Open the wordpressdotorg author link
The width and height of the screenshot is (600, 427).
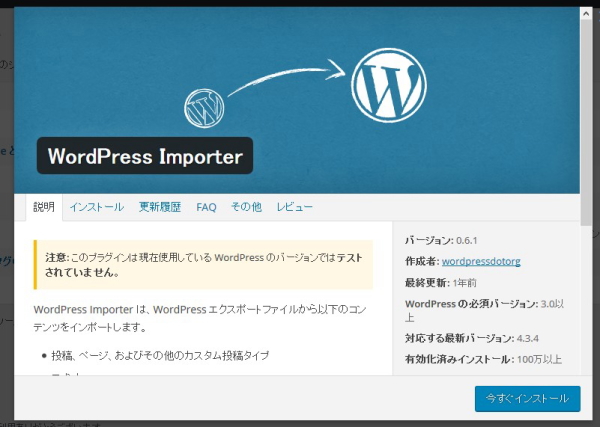coord(481,261)
